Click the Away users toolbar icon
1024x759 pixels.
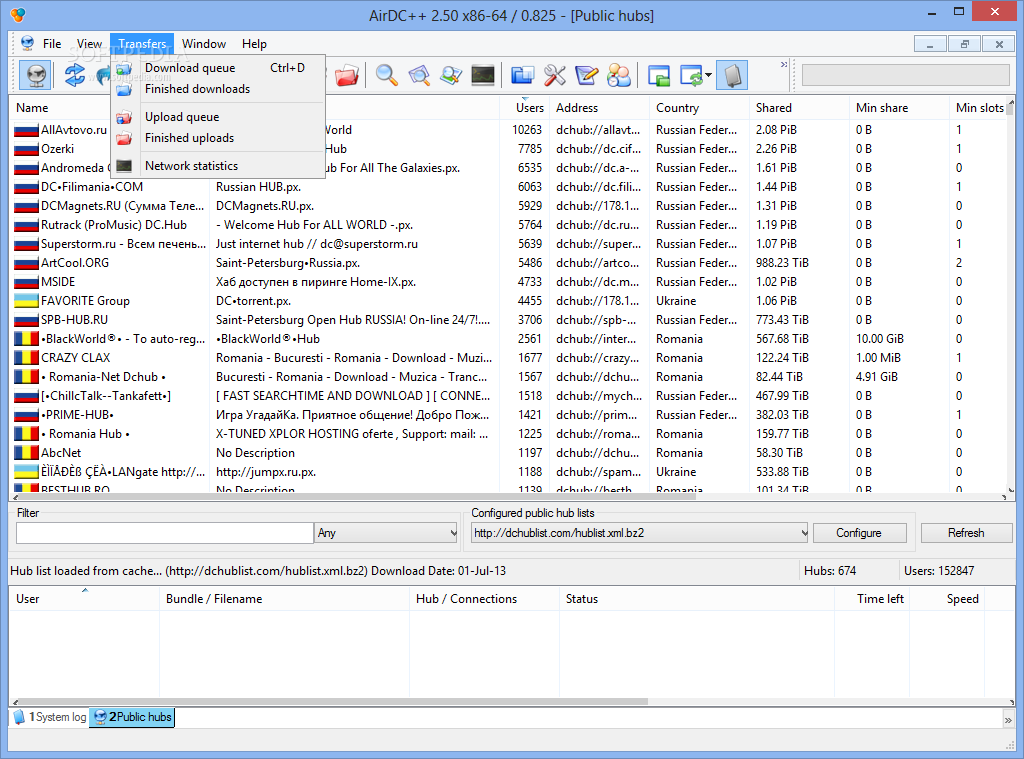click(618, 76)
